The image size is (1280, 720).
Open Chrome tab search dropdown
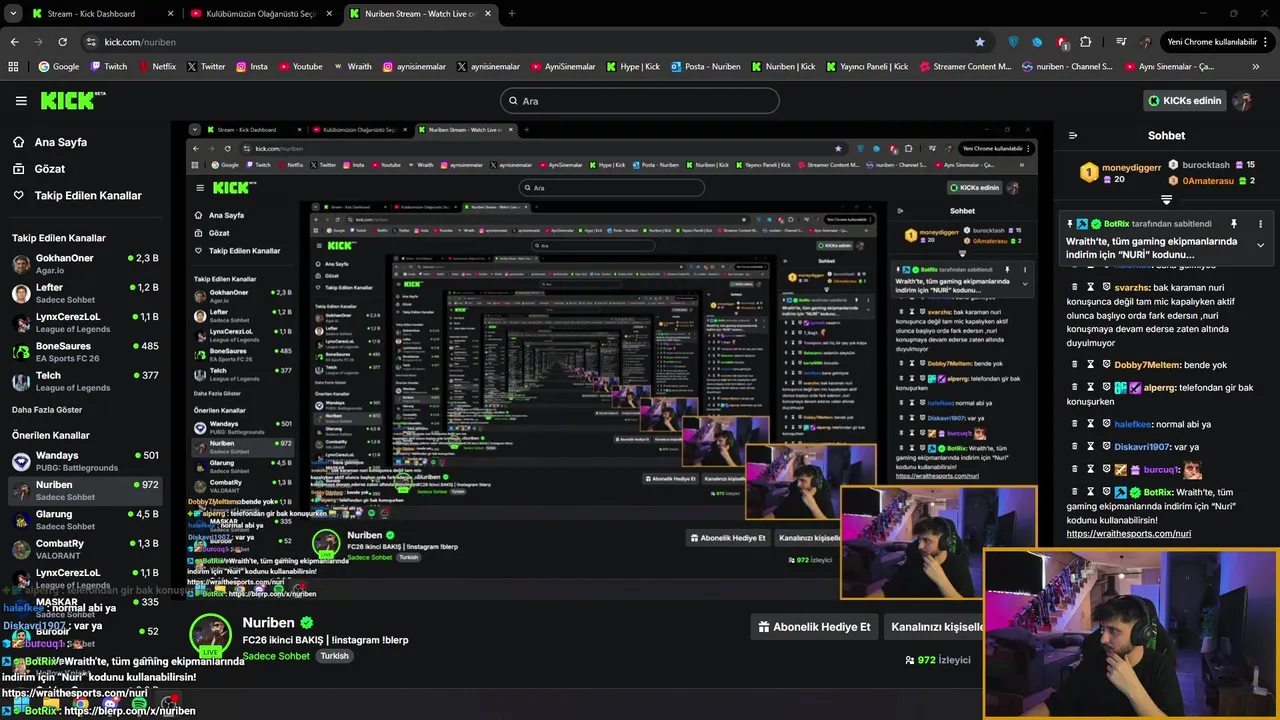14,14
